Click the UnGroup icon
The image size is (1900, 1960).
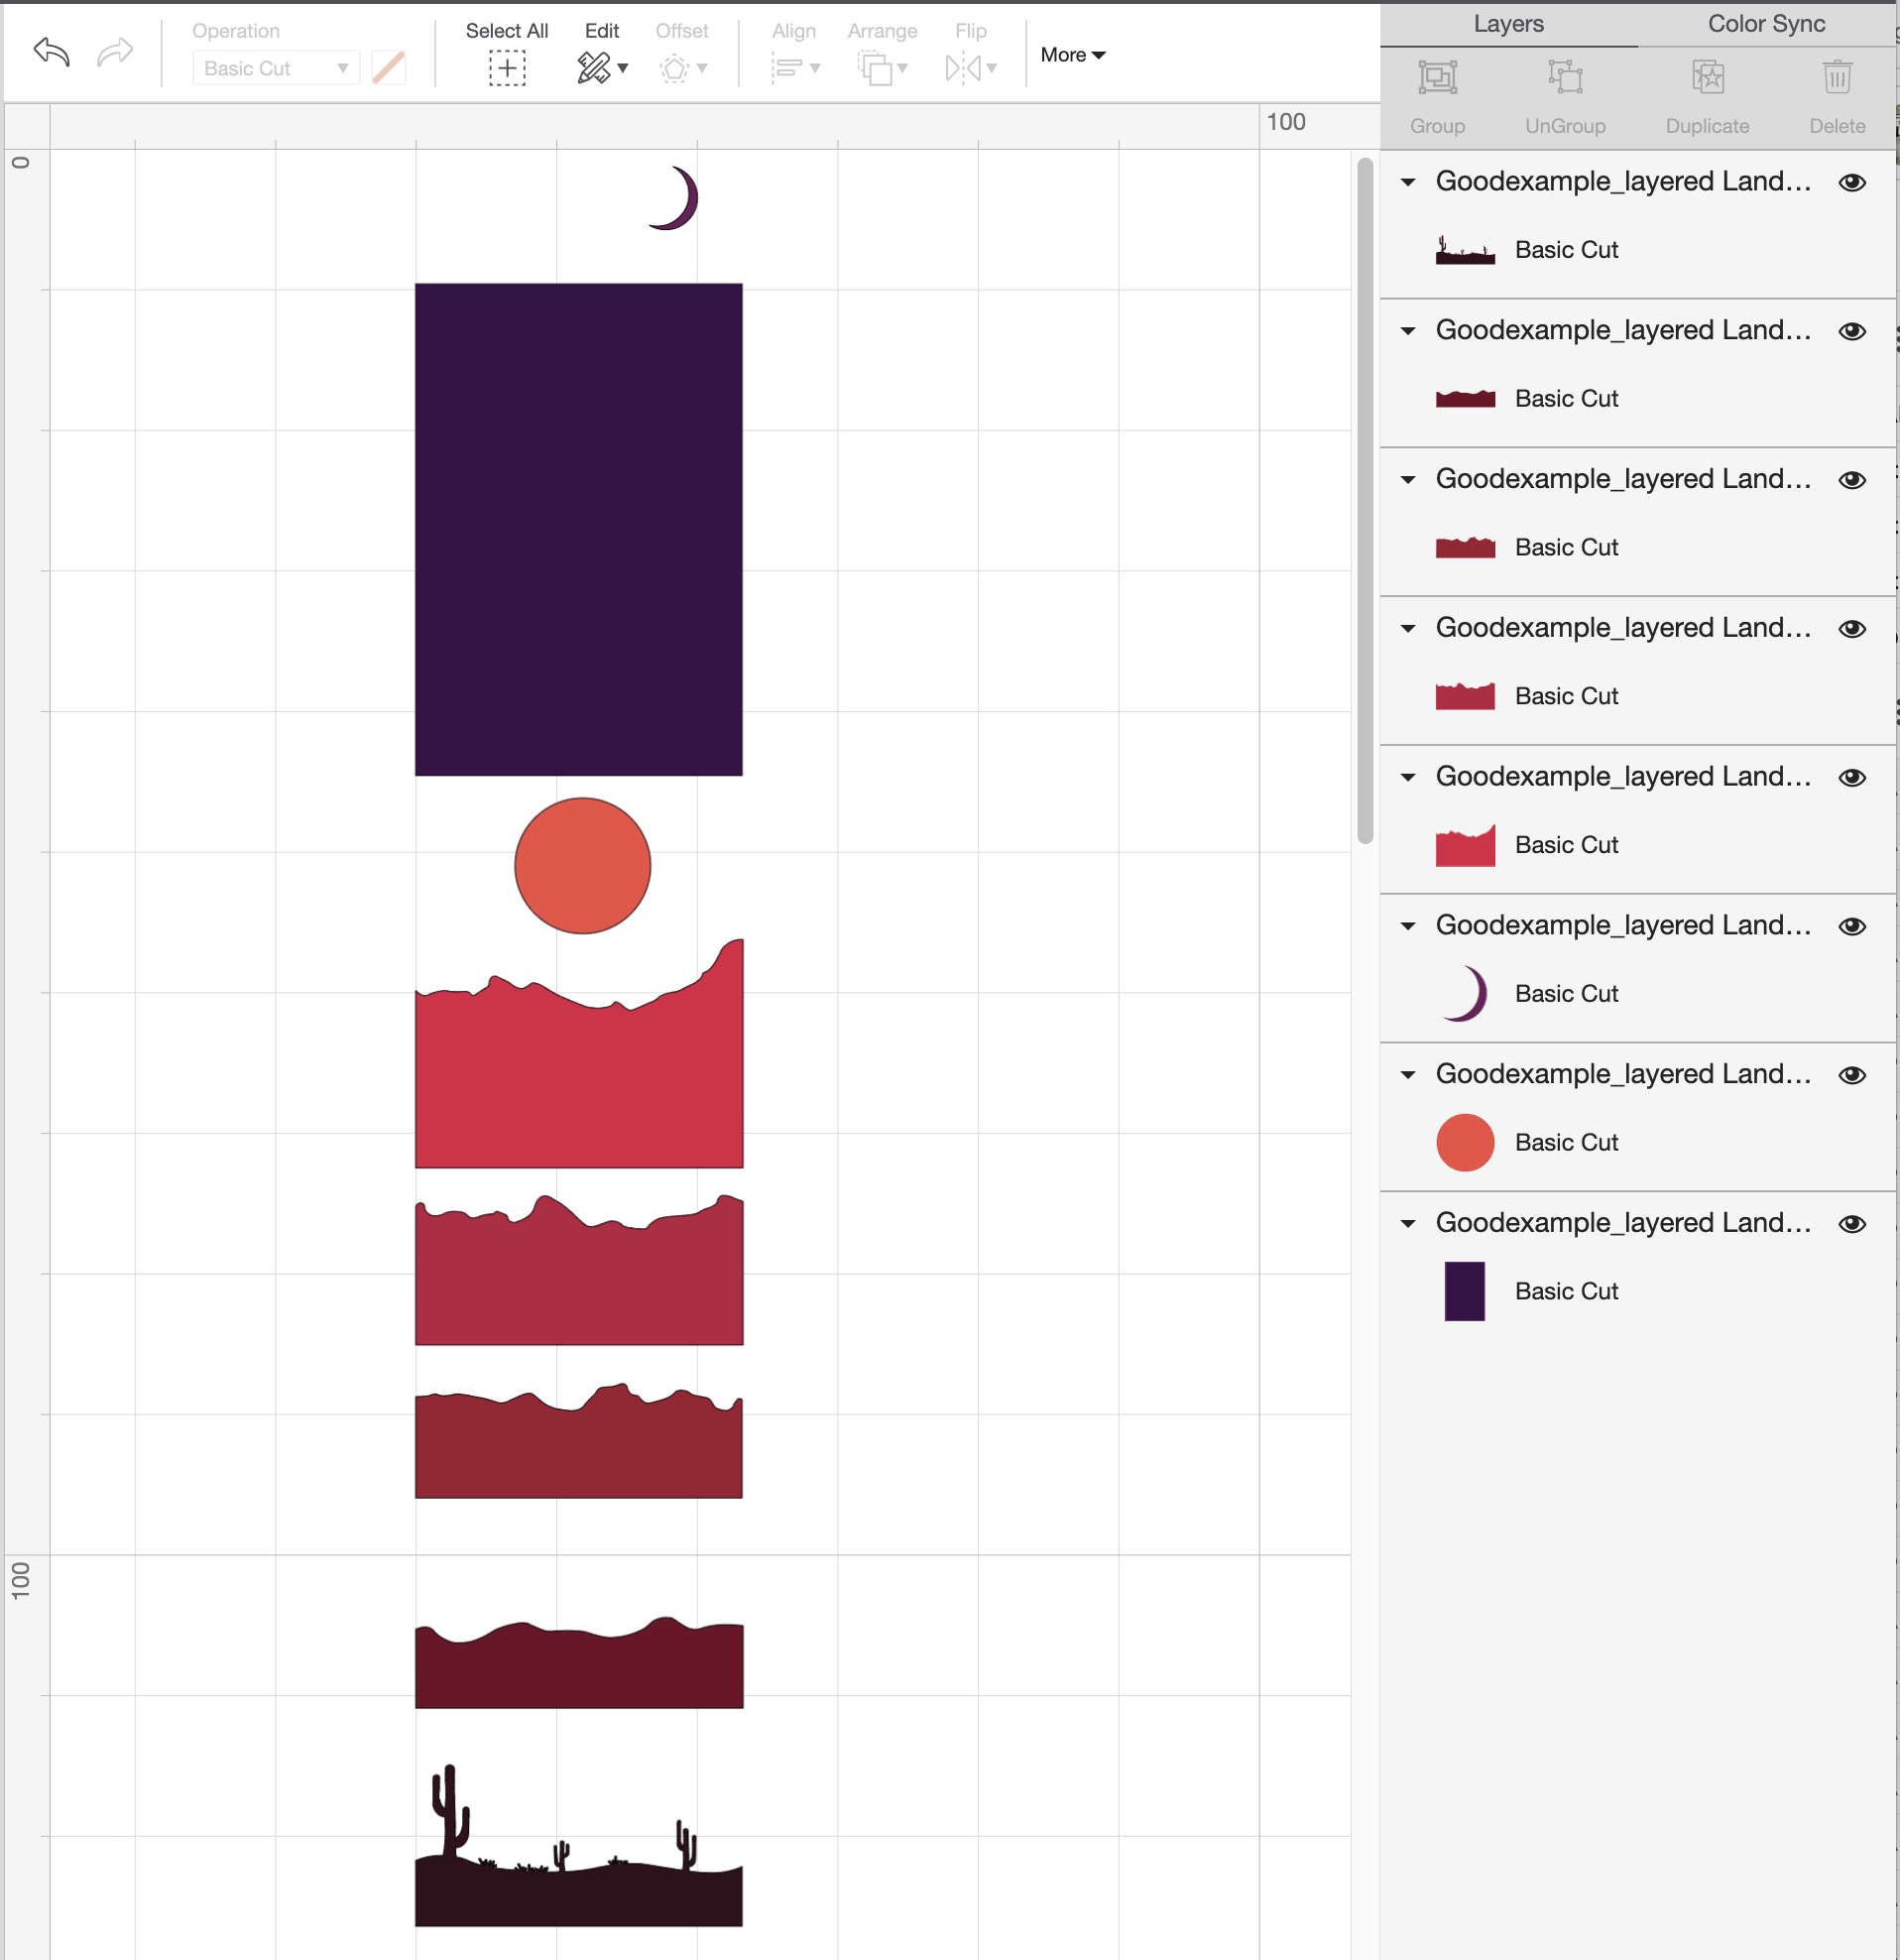(1564, 77)
